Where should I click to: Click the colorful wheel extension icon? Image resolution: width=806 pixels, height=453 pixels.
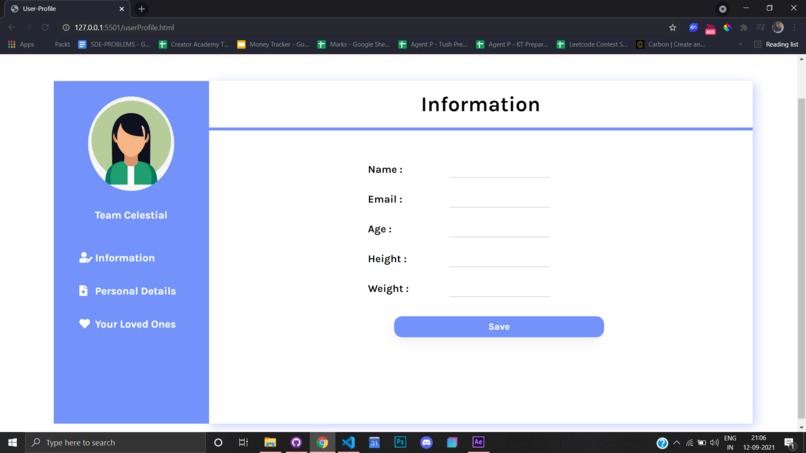(727, 27)
